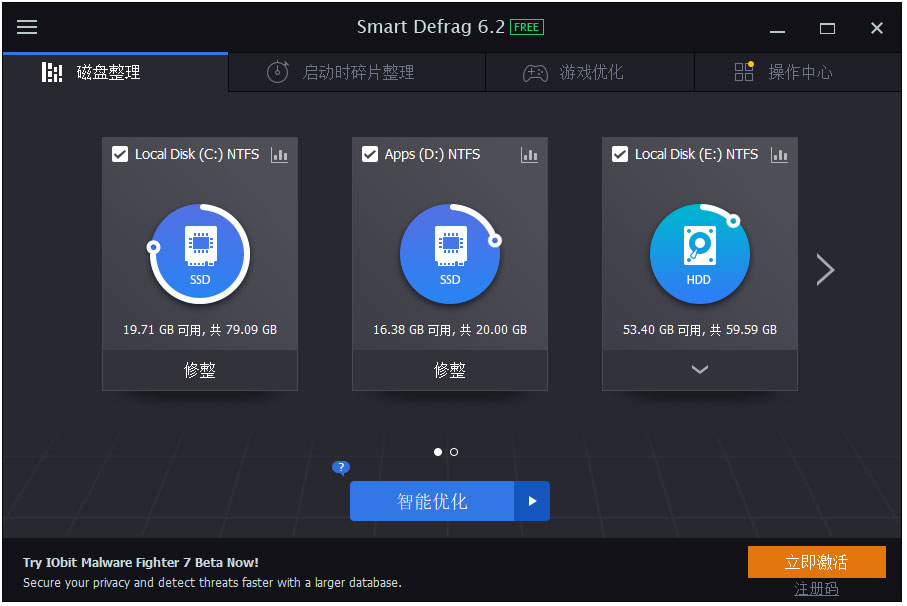907x606 pixels.
Task: Switch to 启动时碎片整理 tab
Action: [357, 72]
